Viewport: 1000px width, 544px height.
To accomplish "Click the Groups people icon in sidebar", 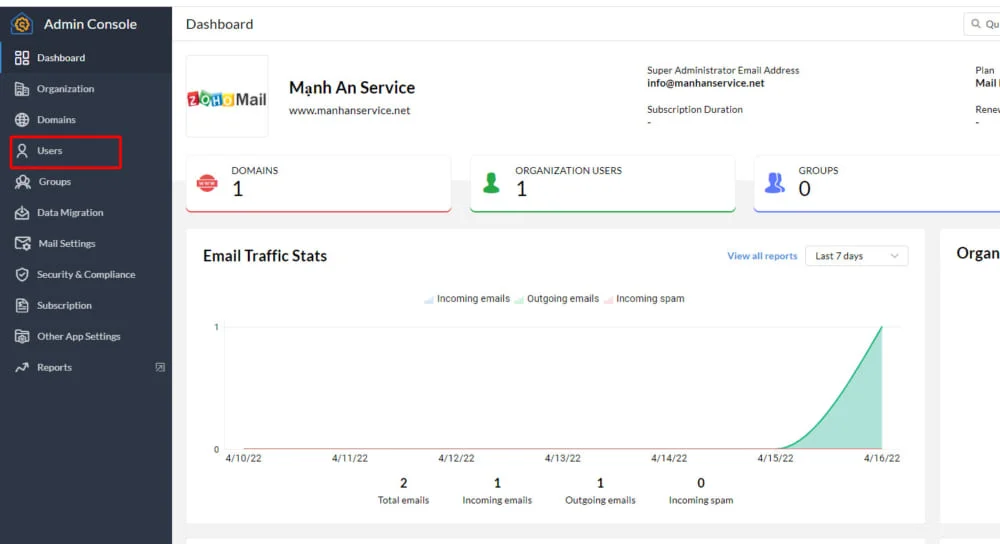I will click(x=22, y=182).
